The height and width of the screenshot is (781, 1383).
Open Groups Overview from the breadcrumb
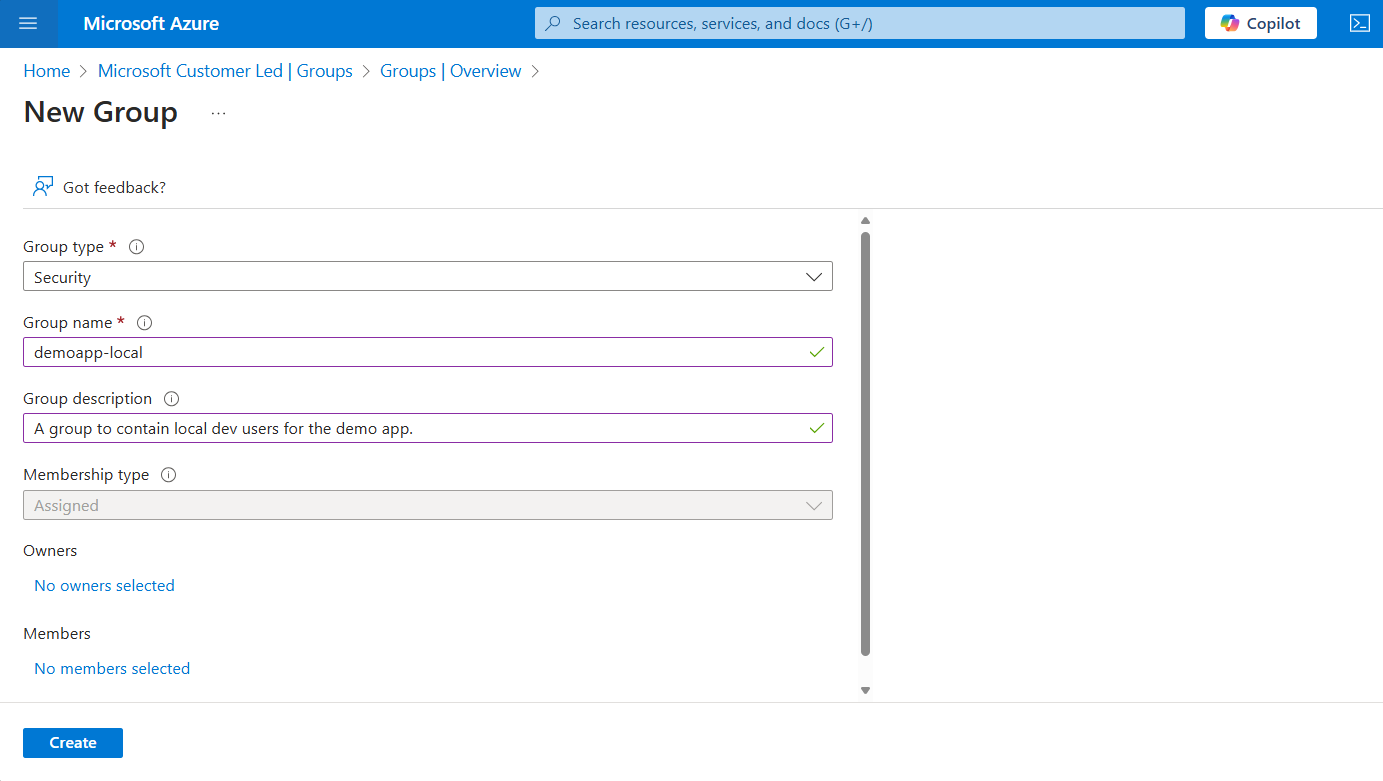click(x=450, y=70)
